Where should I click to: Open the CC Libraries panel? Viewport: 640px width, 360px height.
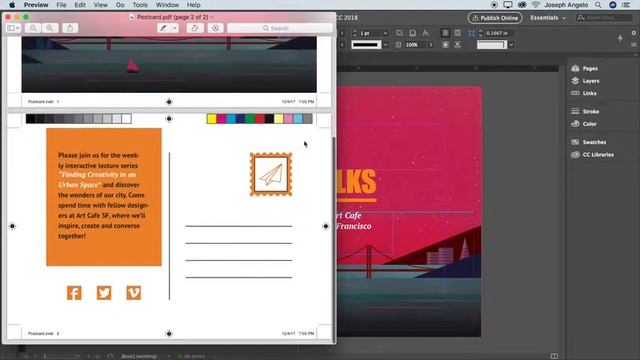click(592, 155)
